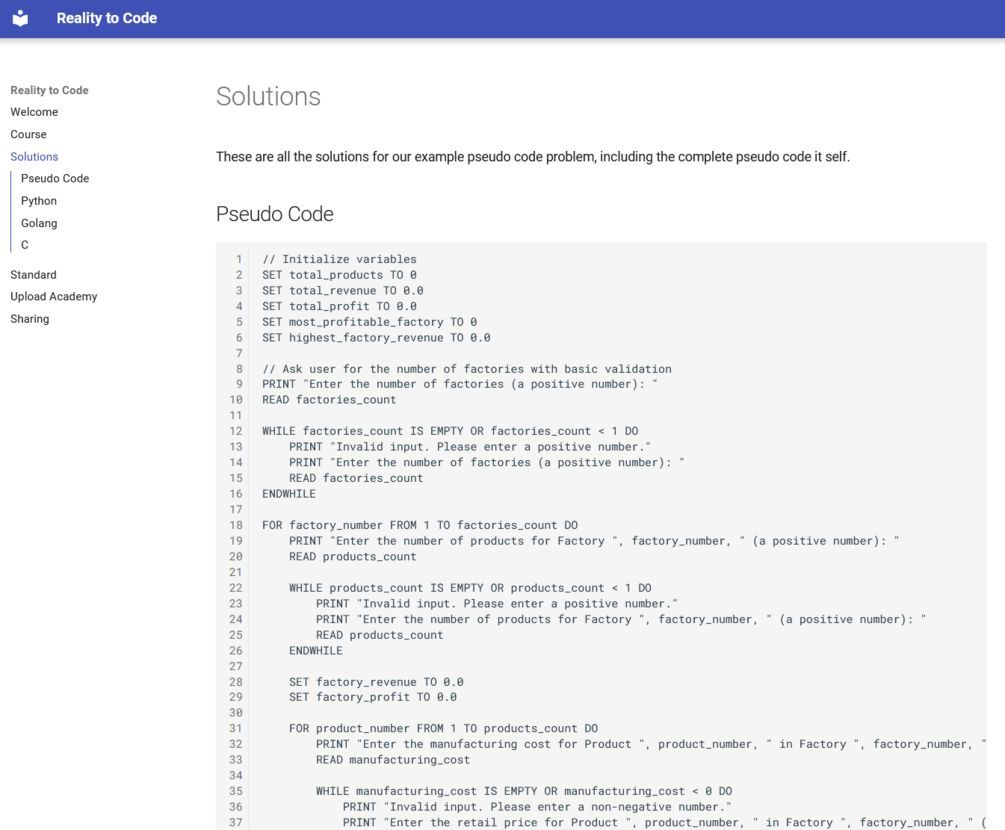The height and width of the screenshot is (830, 1005).
Task: Click the WHILE factories_count IS EMPTY code line
Action: pyautogui.click(x=450, y=432)
